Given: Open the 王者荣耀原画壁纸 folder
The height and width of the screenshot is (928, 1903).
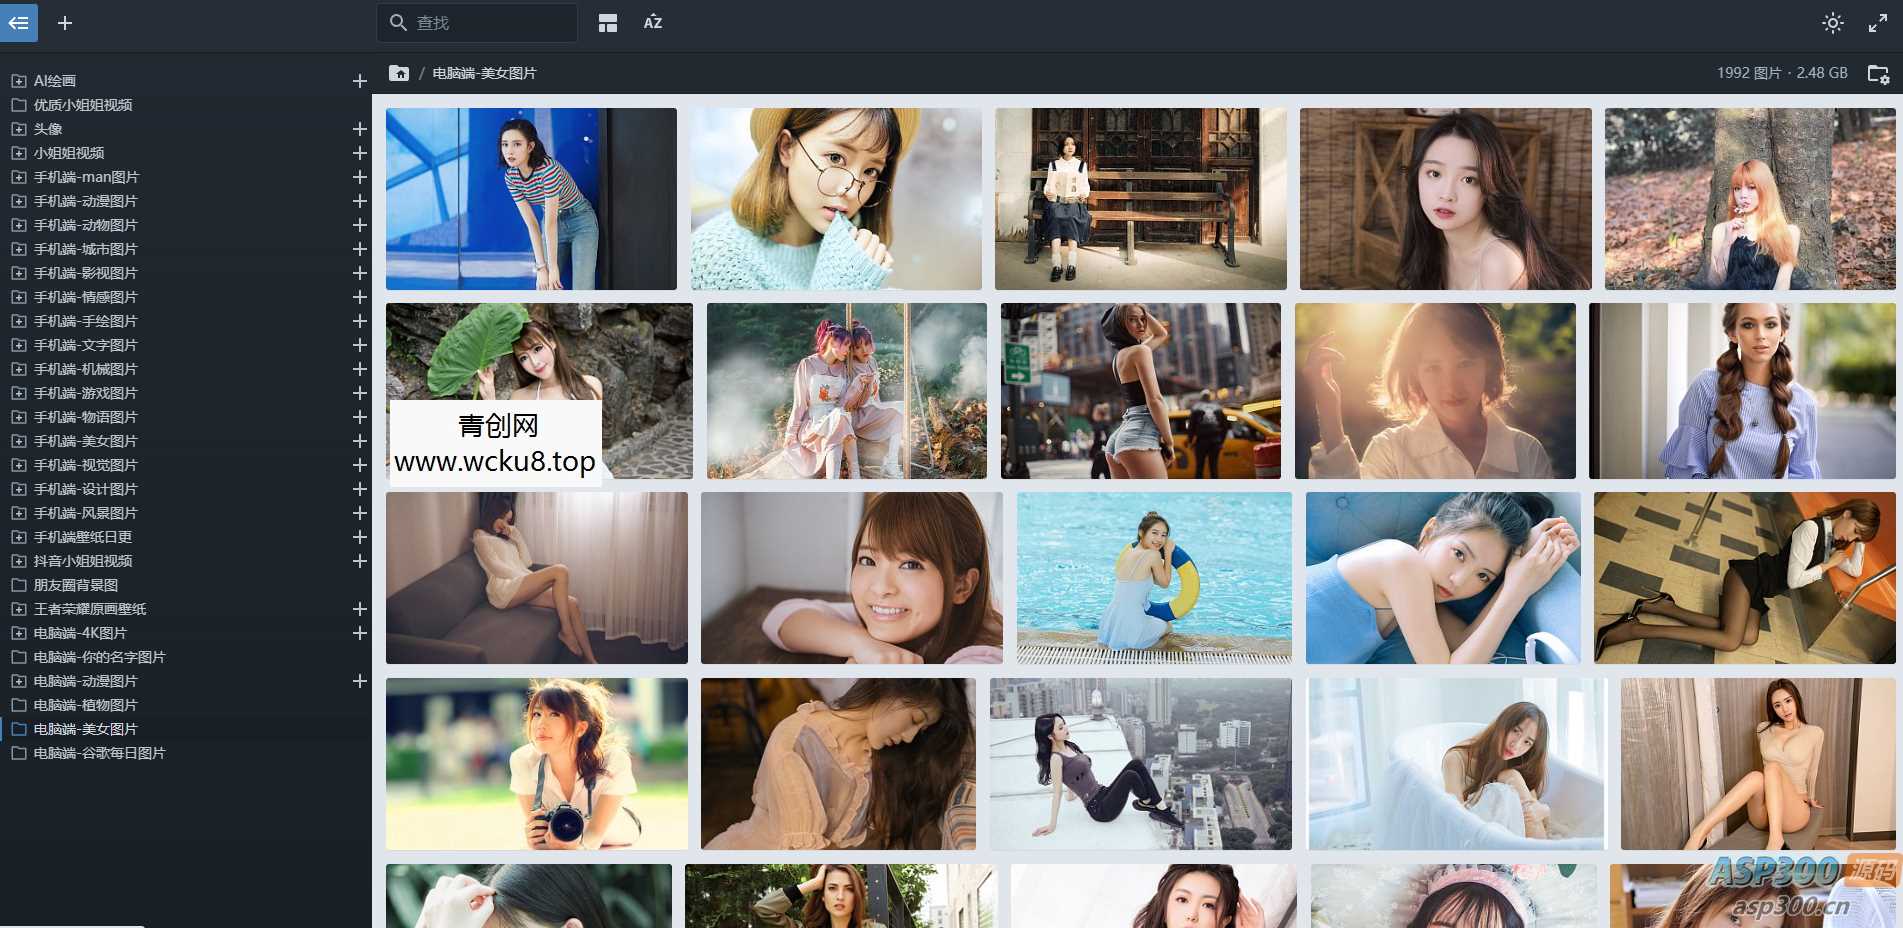Looking at the screenshot, I should click(x=89, y=609).
